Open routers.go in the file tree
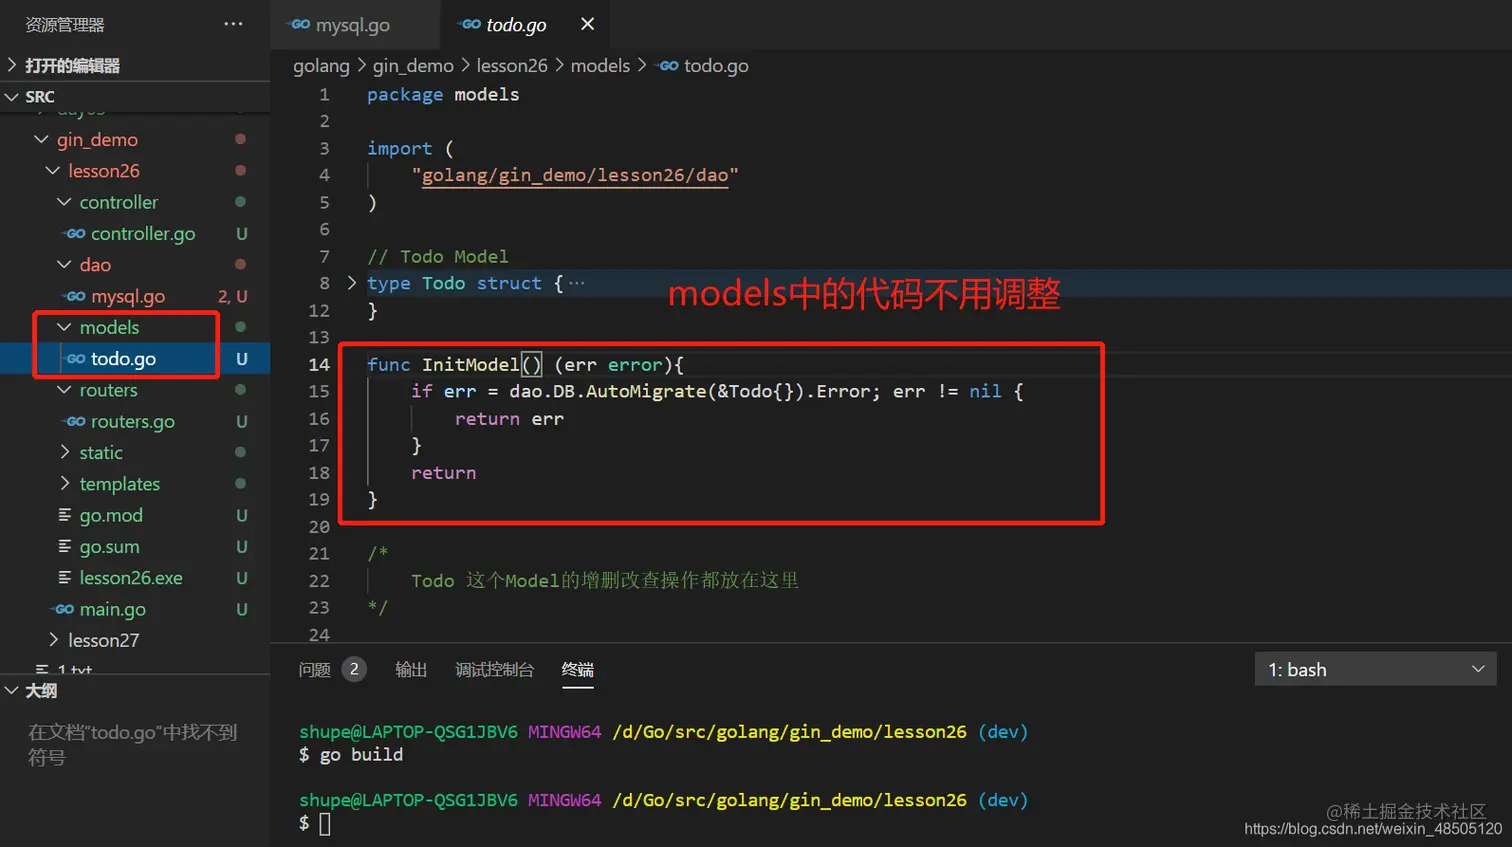The height and width of the screenshot is (847, 1512). [135, 421]
